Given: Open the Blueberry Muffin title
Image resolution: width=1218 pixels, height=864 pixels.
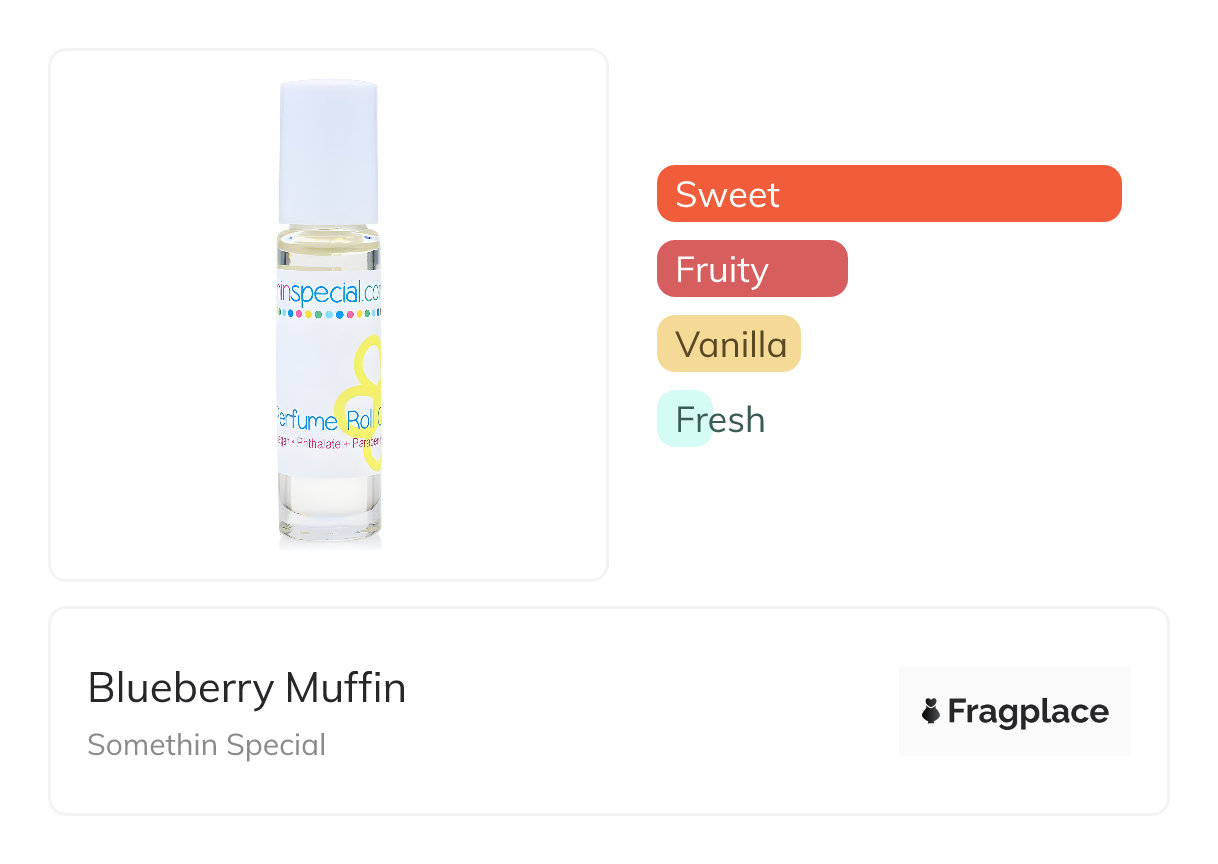Looking at the screenshot, I should pyautogui.click(x=247, y=688).
